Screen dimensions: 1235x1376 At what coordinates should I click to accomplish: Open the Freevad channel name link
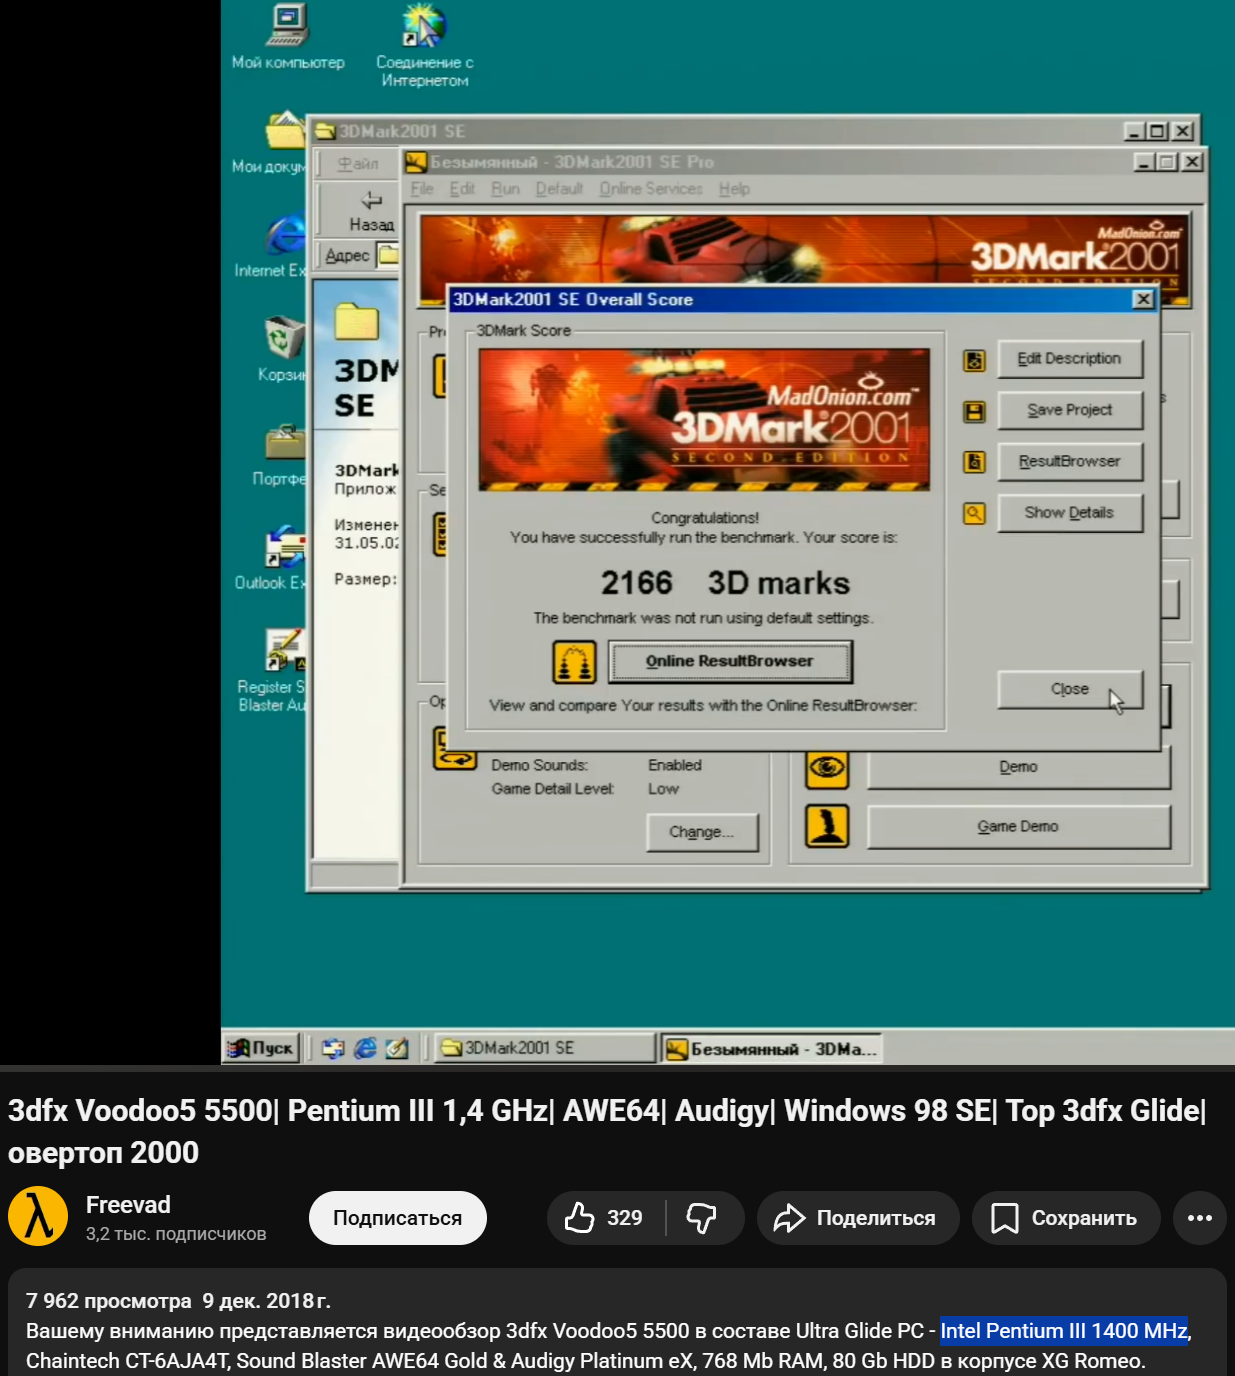(x=128, y=1205)
